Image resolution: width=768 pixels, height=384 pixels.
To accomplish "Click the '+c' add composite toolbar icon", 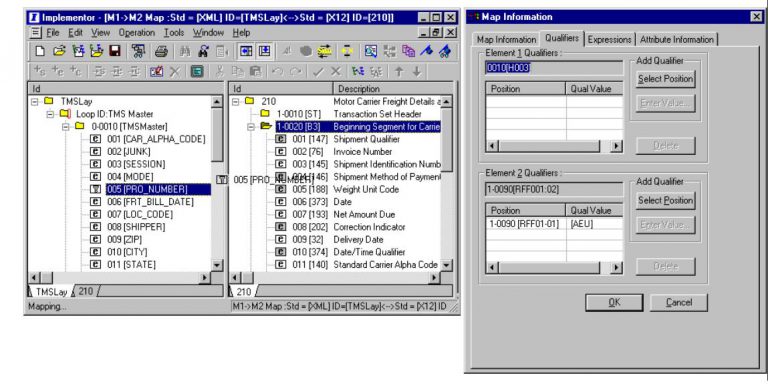I will (75, 72).
